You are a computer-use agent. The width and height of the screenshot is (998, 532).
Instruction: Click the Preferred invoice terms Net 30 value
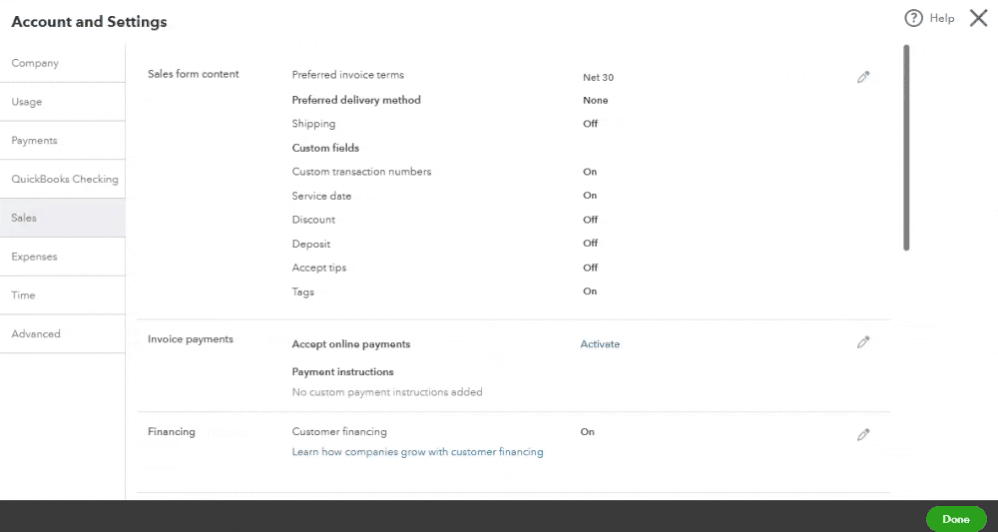click(598, 77)
